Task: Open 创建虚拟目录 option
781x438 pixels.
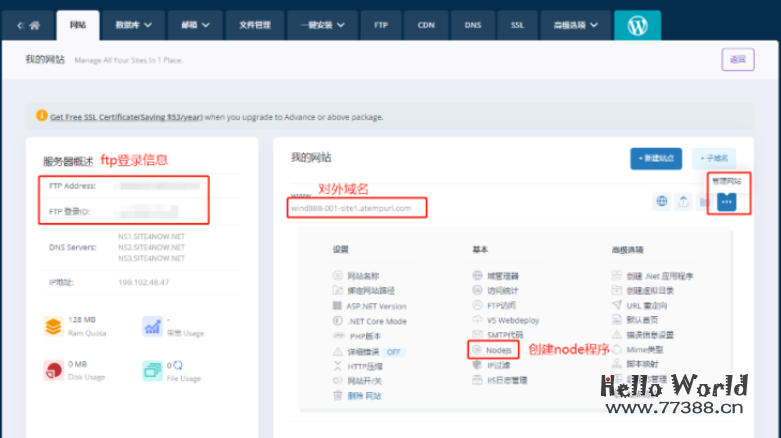Action: click(x=650, y=290)
